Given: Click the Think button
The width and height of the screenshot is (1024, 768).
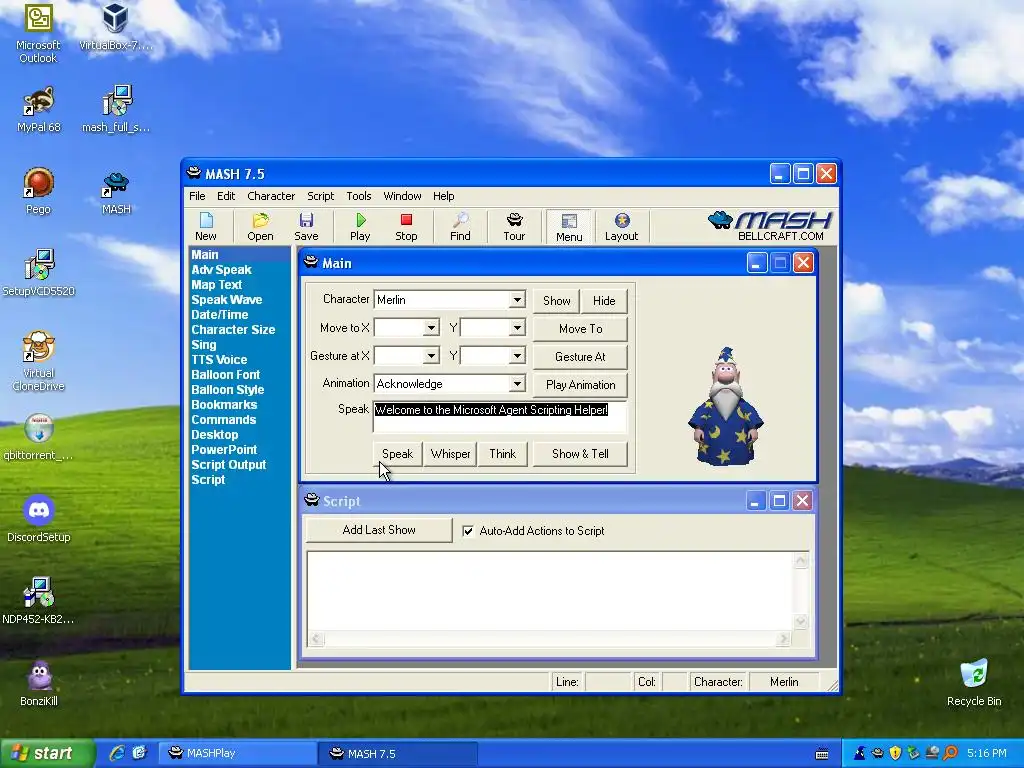Looking at the screenshot, I should pos(502,454).
